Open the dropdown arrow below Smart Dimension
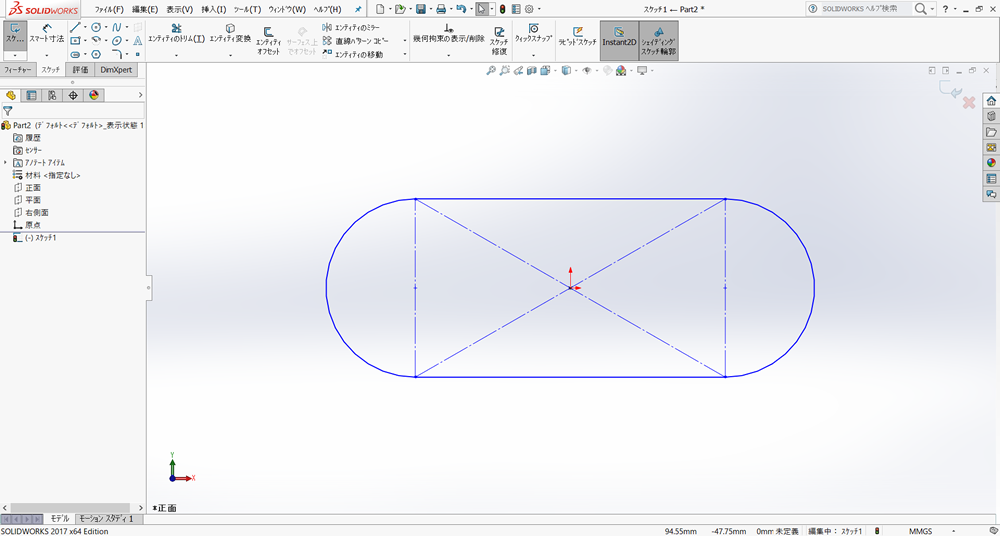The height and width of the screenshot is (536, 1000). (47, 56)
